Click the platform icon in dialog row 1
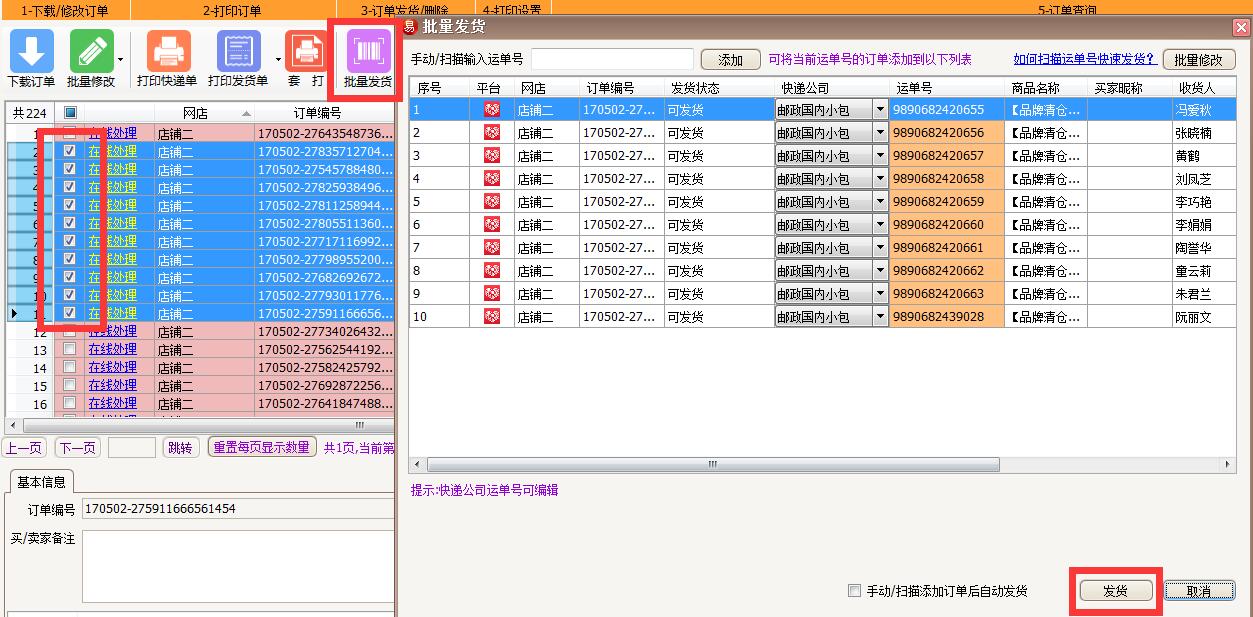1253x617 pixels. pyautogui.click(x=491, y=110)
